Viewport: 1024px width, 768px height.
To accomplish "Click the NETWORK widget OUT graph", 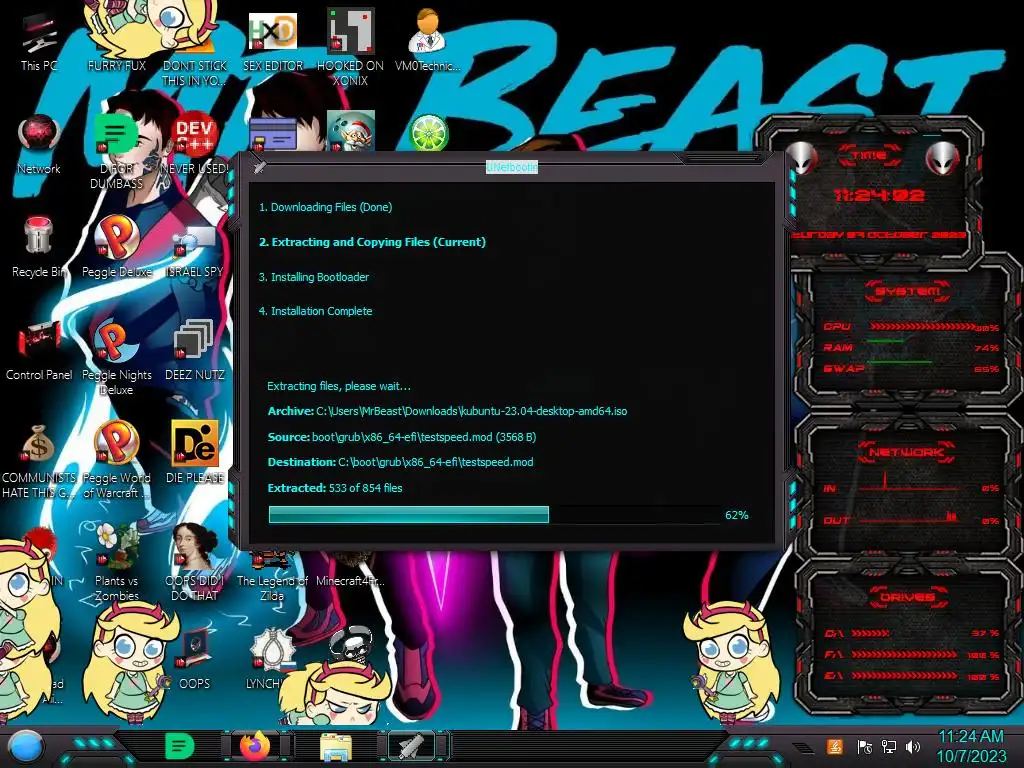I will click(909, 519).
